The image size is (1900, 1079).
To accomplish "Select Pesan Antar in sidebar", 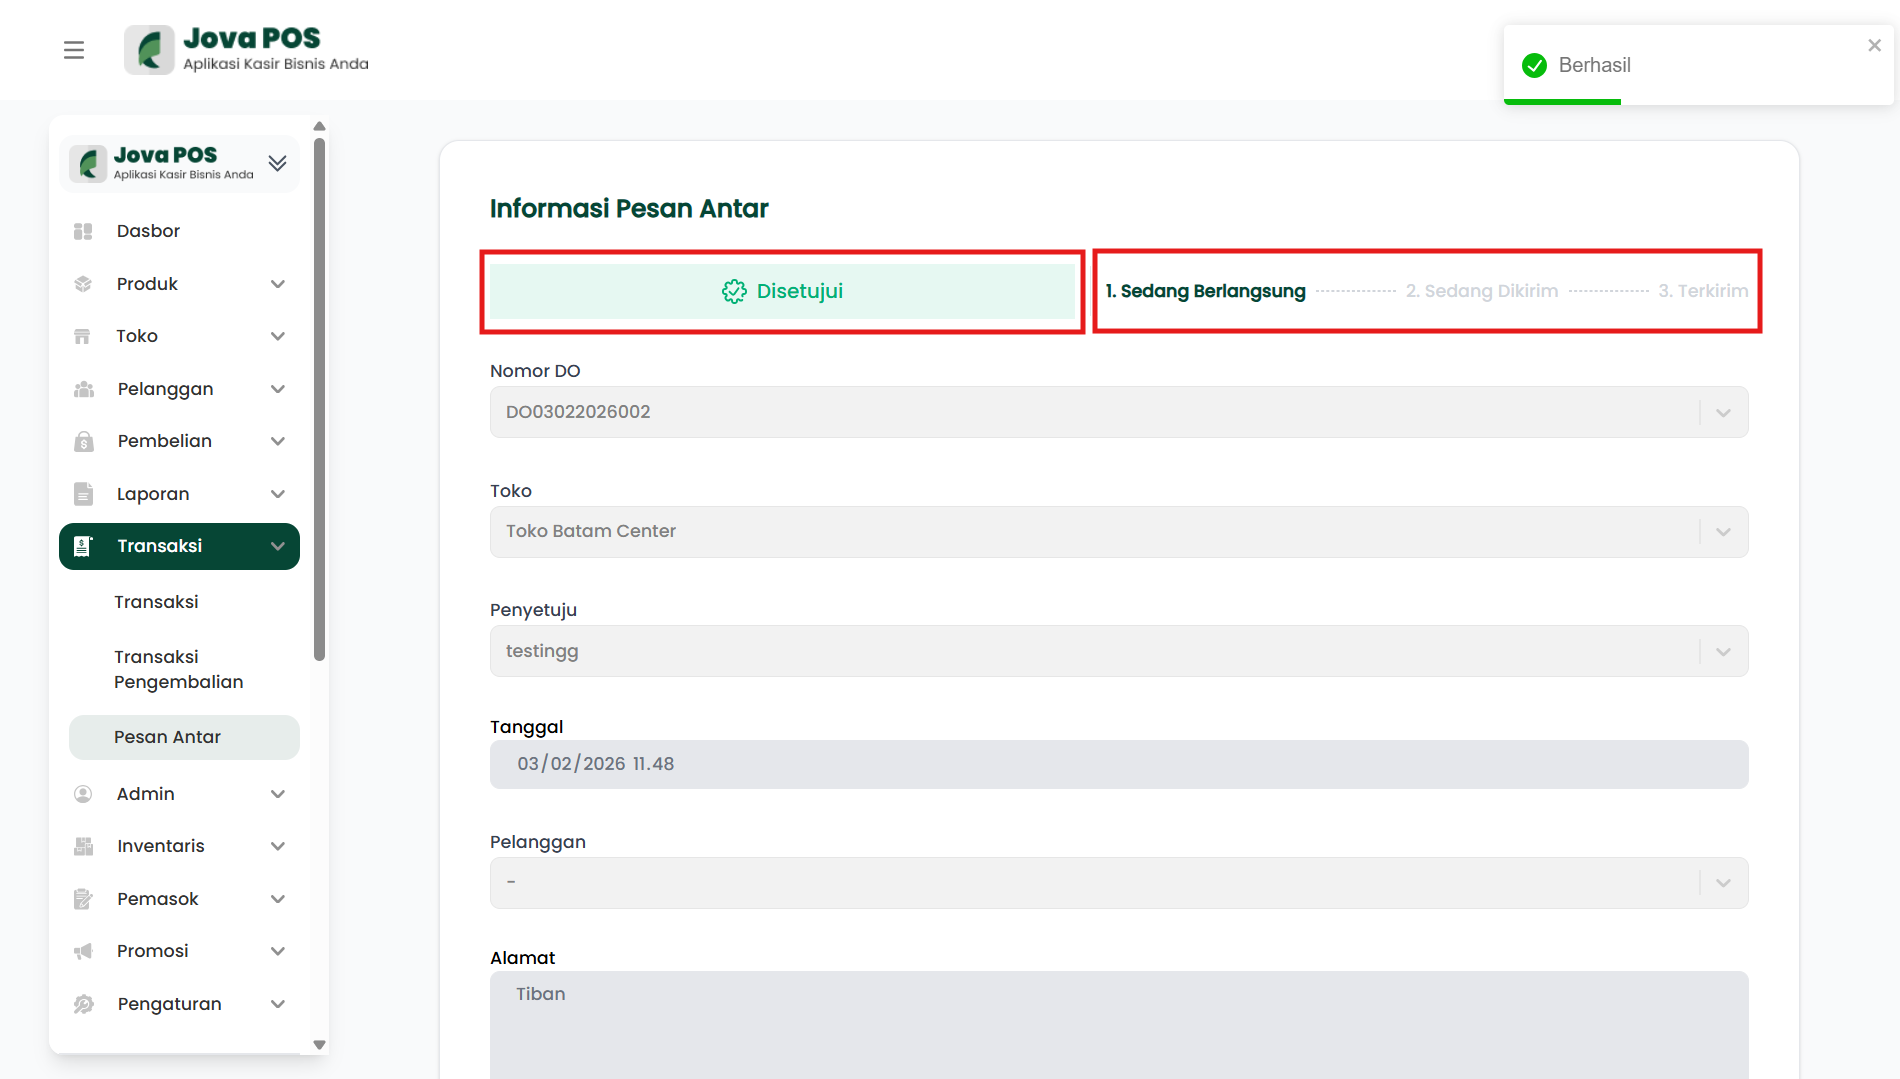I will click(x=167, y=737).
